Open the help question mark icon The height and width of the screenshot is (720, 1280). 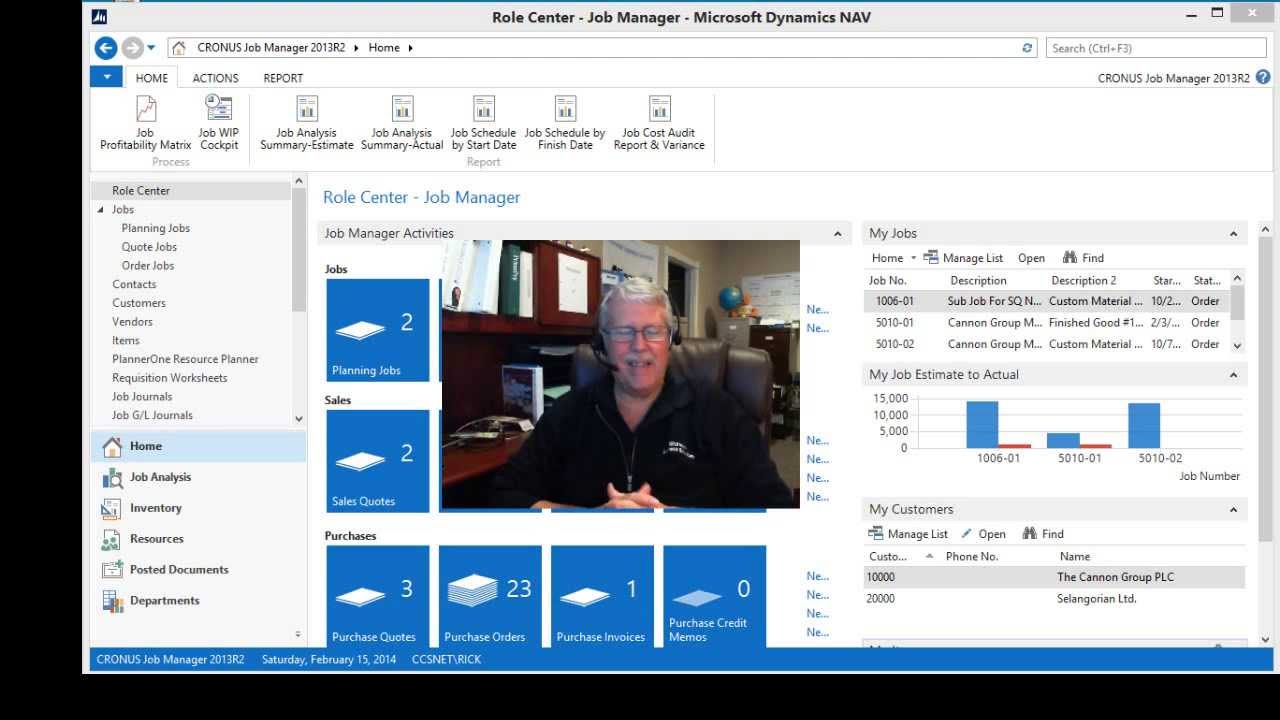click(1263, 77)
